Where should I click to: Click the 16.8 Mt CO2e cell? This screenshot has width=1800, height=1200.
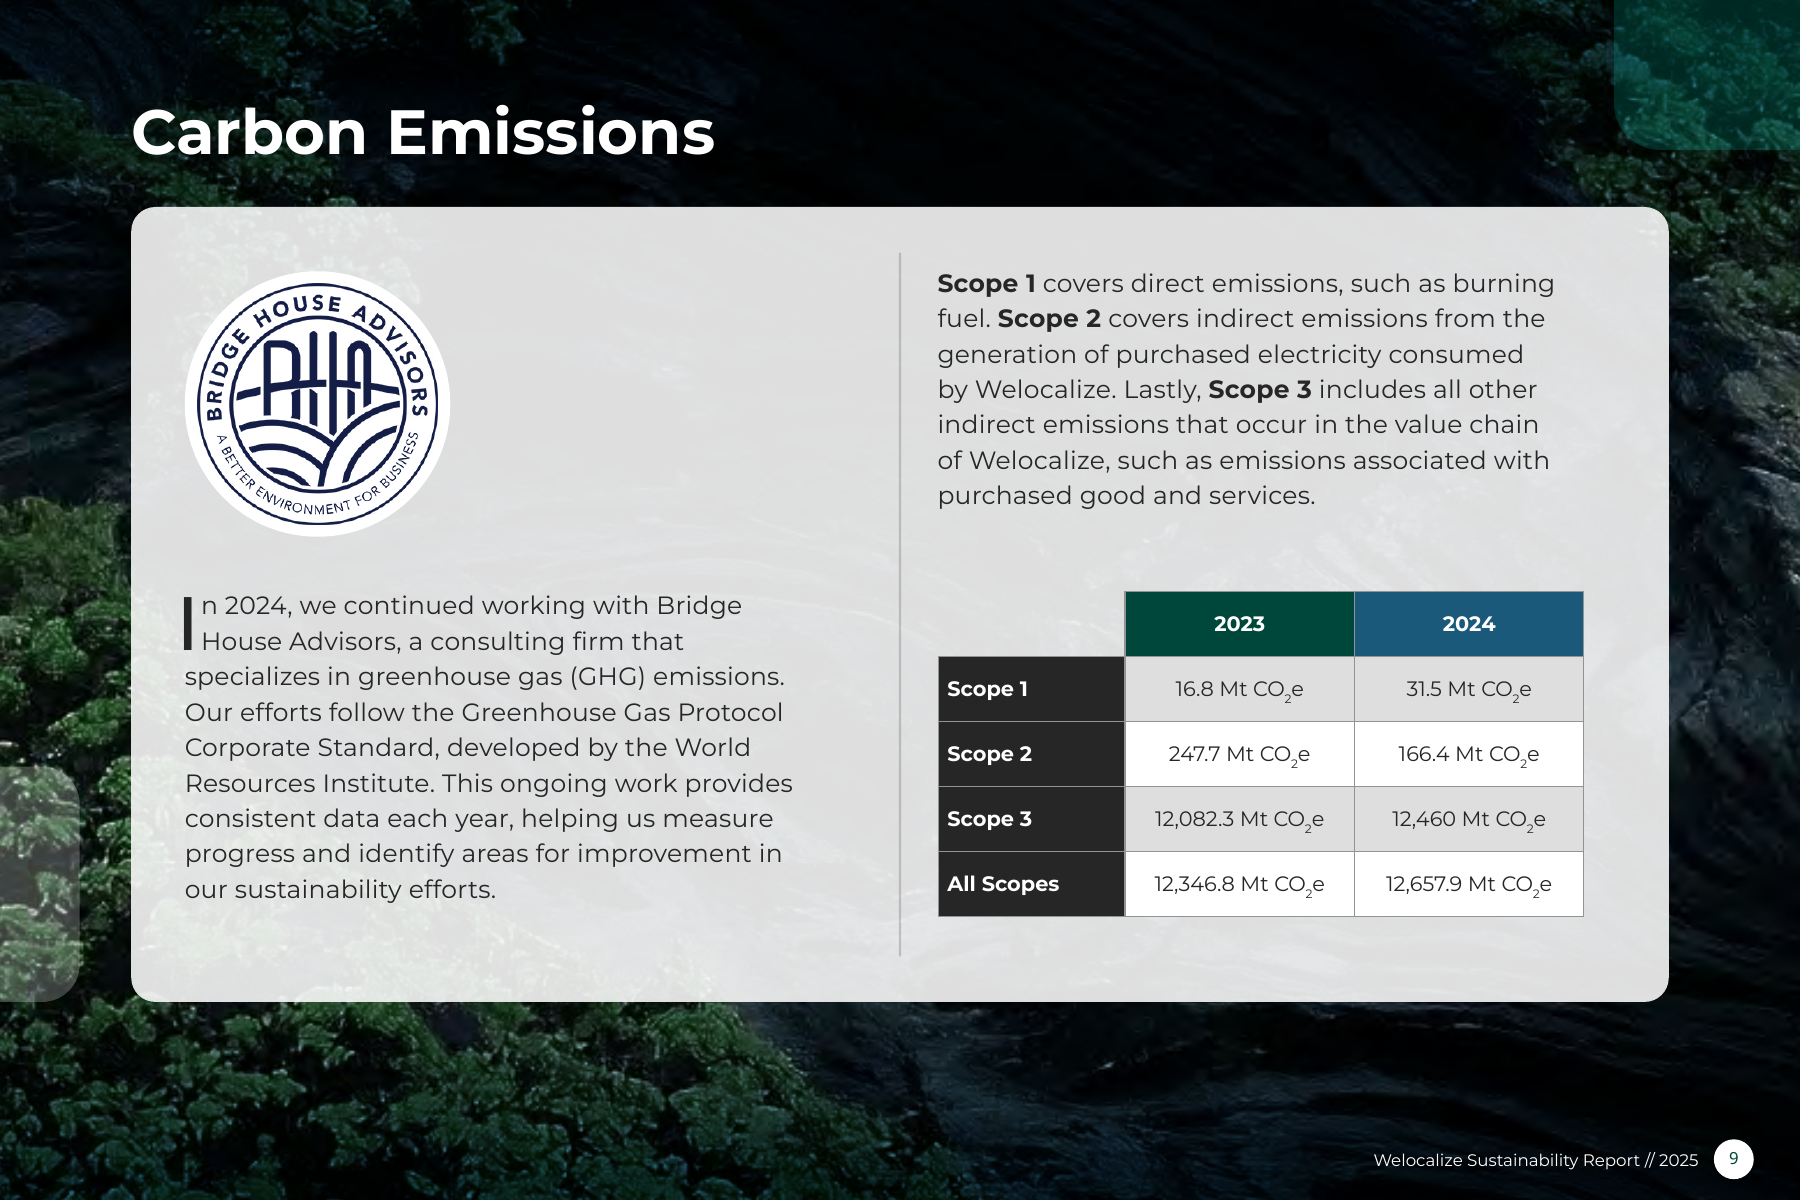pyautogui.click(x=1239, y=689)
